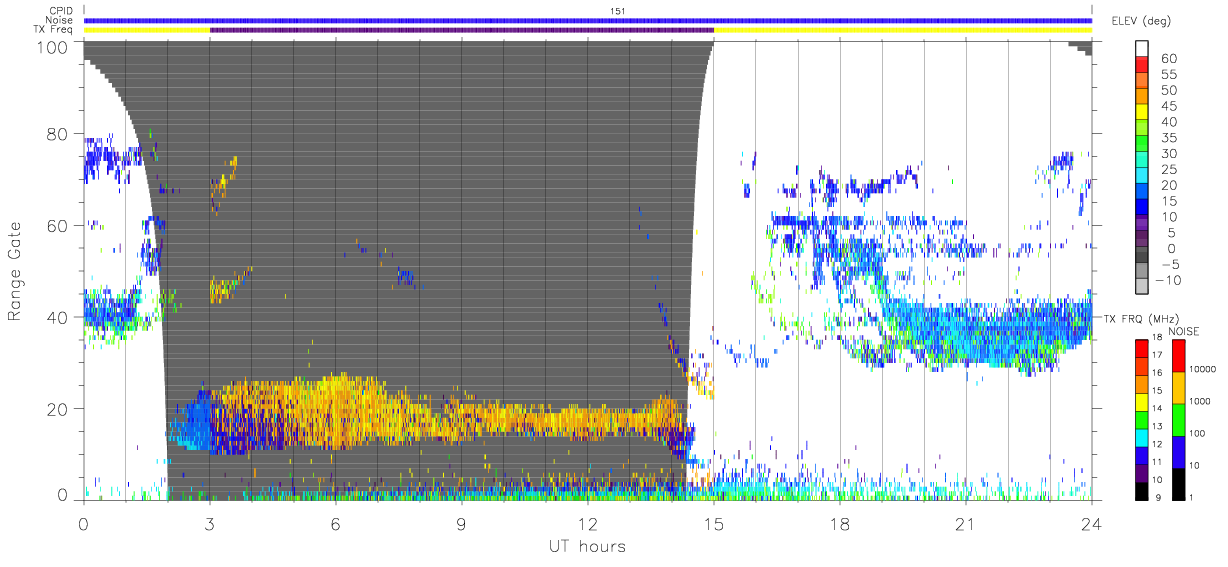
Task: Click the '-10' label on the ELEV scale
Action: [1166, 280]
